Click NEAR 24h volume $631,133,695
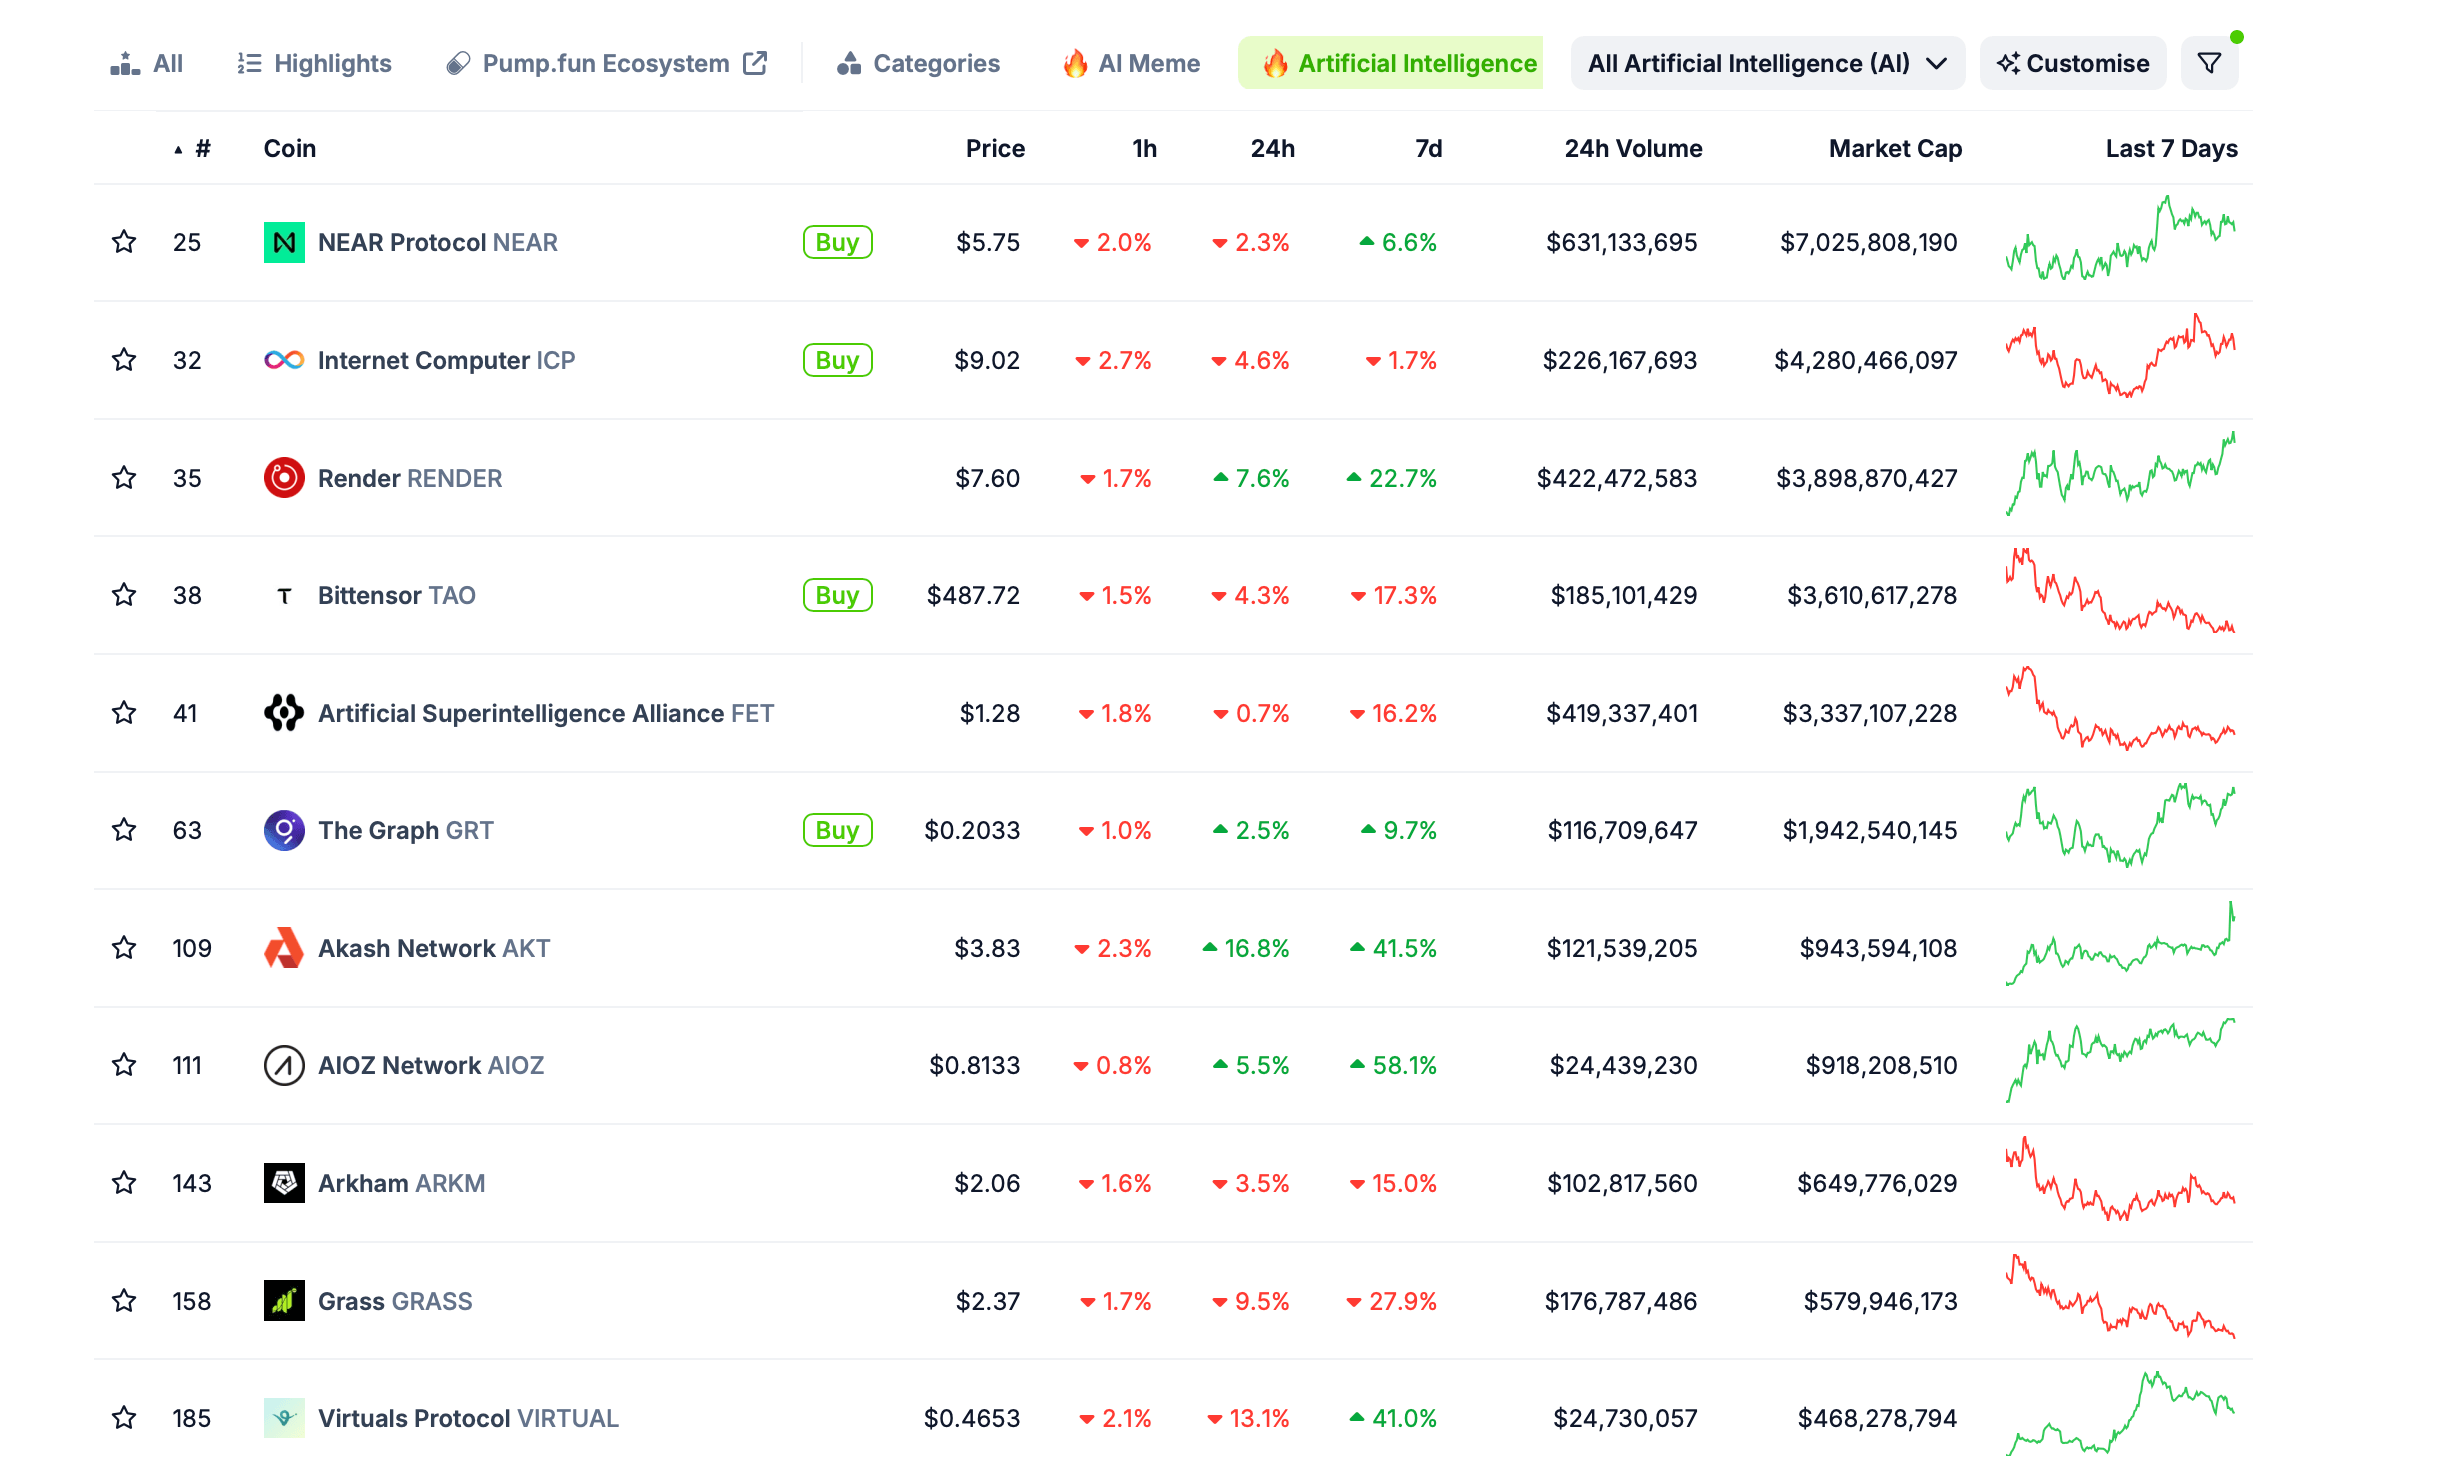The width and height of the screenshot is (2448, 1474). [1621, 242]
